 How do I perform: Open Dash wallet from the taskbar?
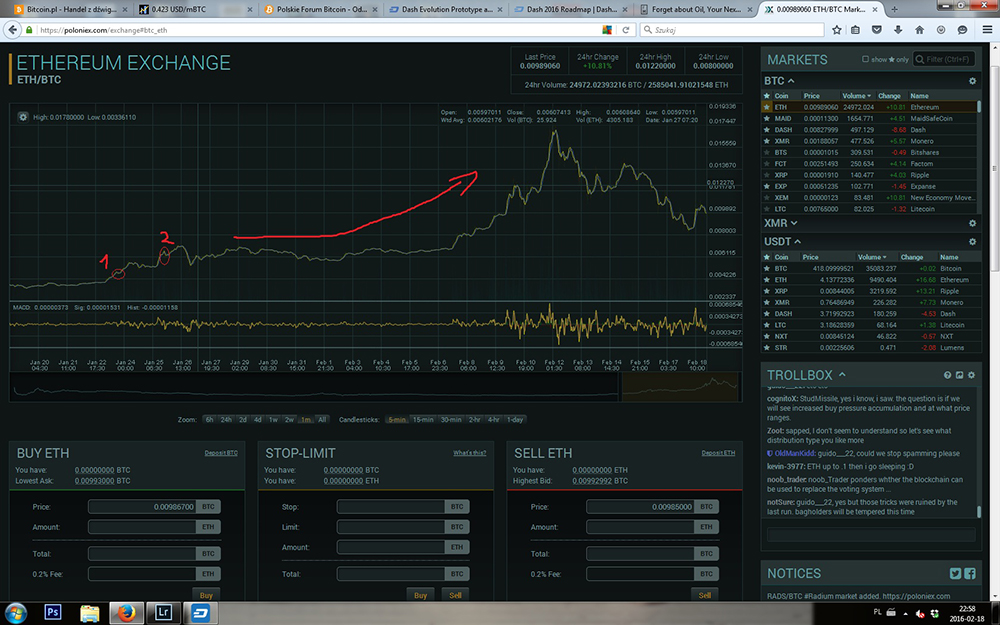click(200, 613)
